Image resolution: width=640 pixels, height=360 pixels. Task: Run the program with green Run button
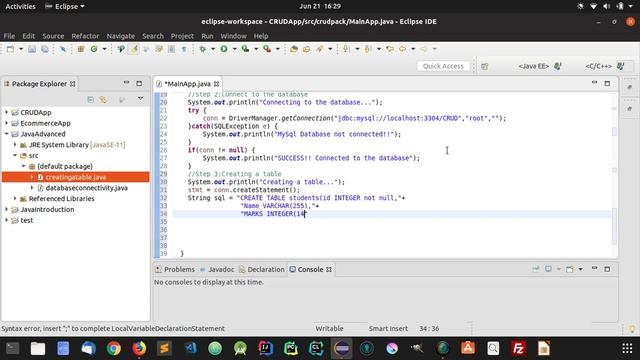pos(224,49)
